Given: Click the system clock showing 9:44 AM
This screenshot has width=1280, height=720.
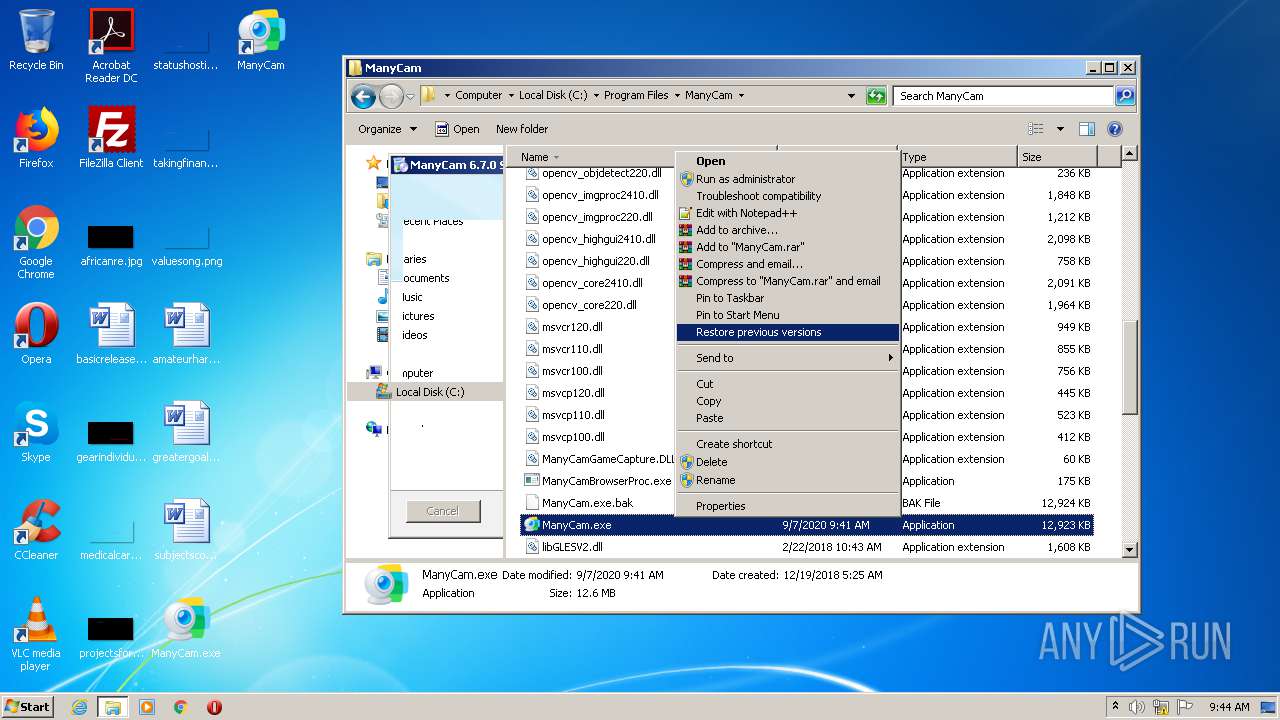Looking at the screenshot, I should pyautogui.click(x=1229, y=707).
